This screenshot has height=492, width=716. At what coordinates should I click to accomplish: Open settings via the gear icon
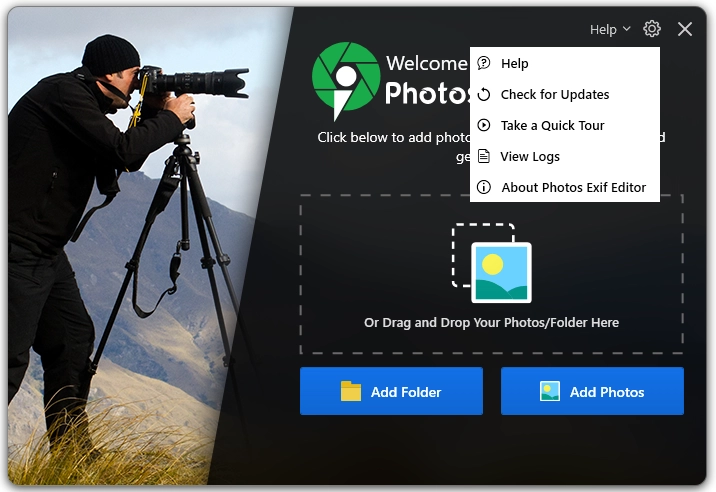point(652,29)
